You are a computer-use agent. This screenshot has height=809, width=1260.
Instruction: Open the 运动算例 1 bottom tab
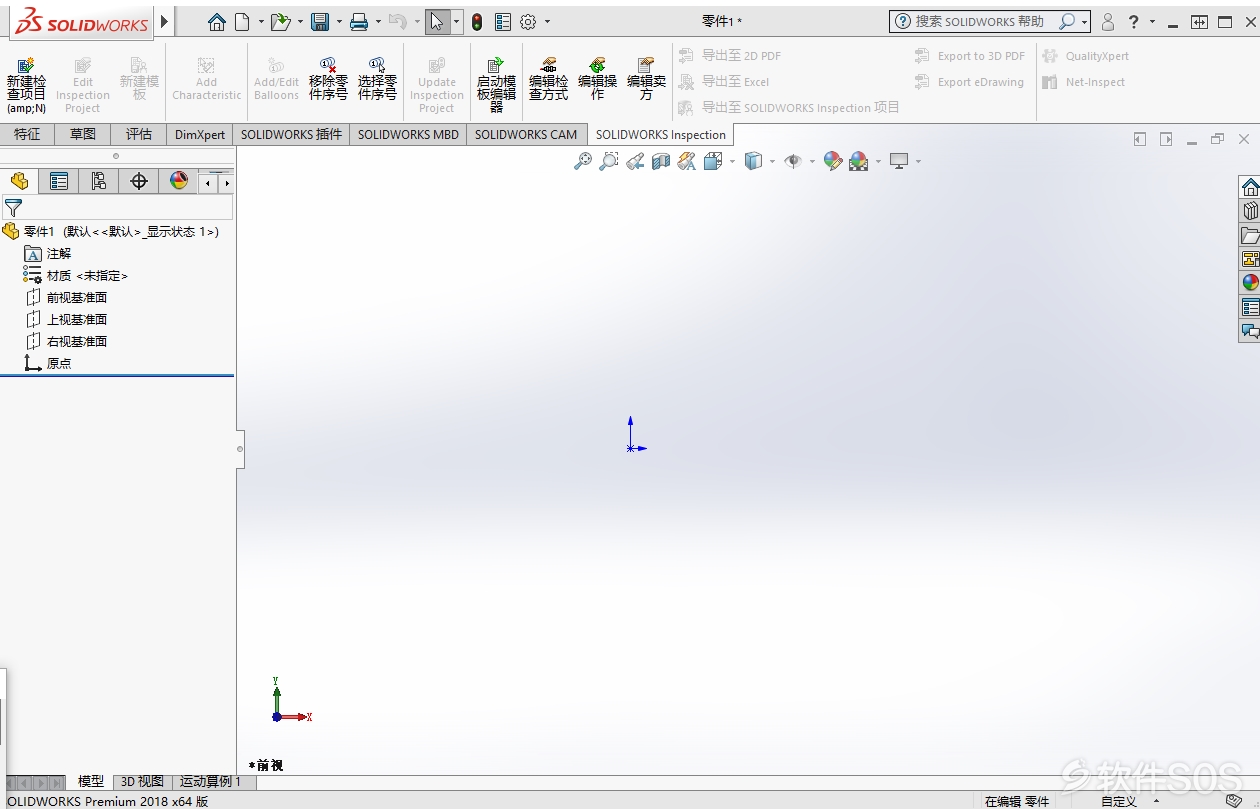tap(211, 782)
